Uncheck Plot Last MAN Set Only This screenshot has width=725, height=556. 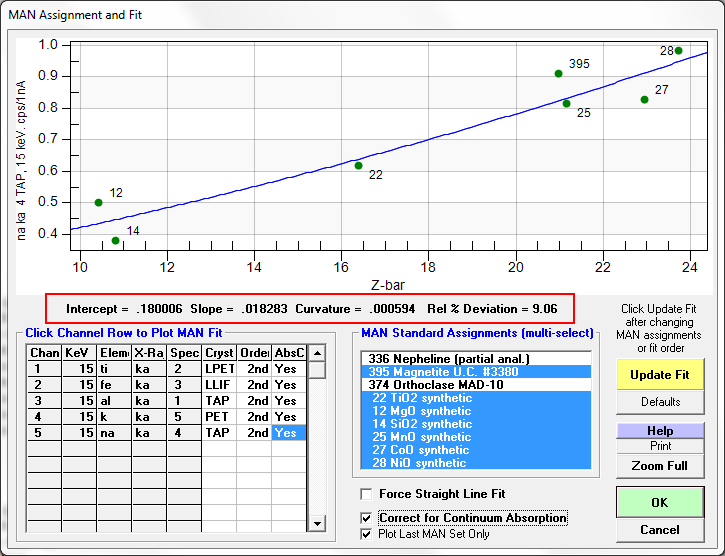coord(368,534)
